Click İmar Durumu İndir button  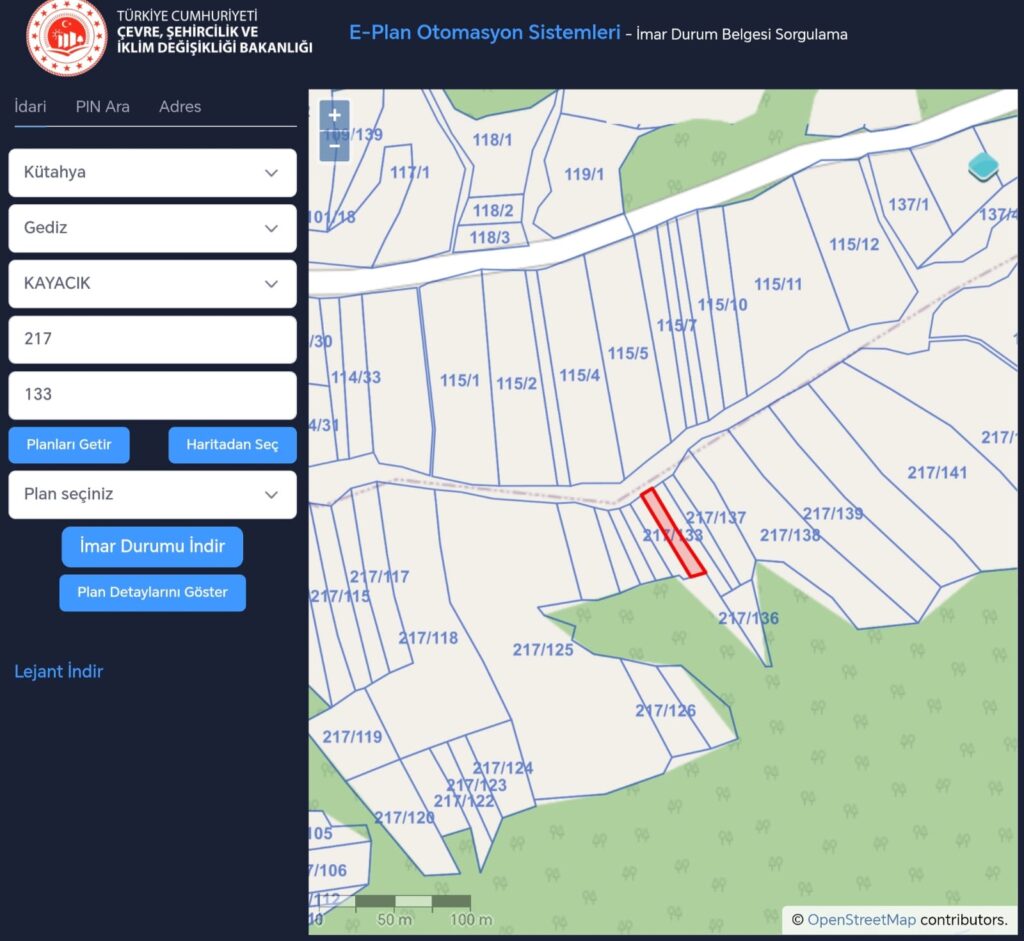152,547
